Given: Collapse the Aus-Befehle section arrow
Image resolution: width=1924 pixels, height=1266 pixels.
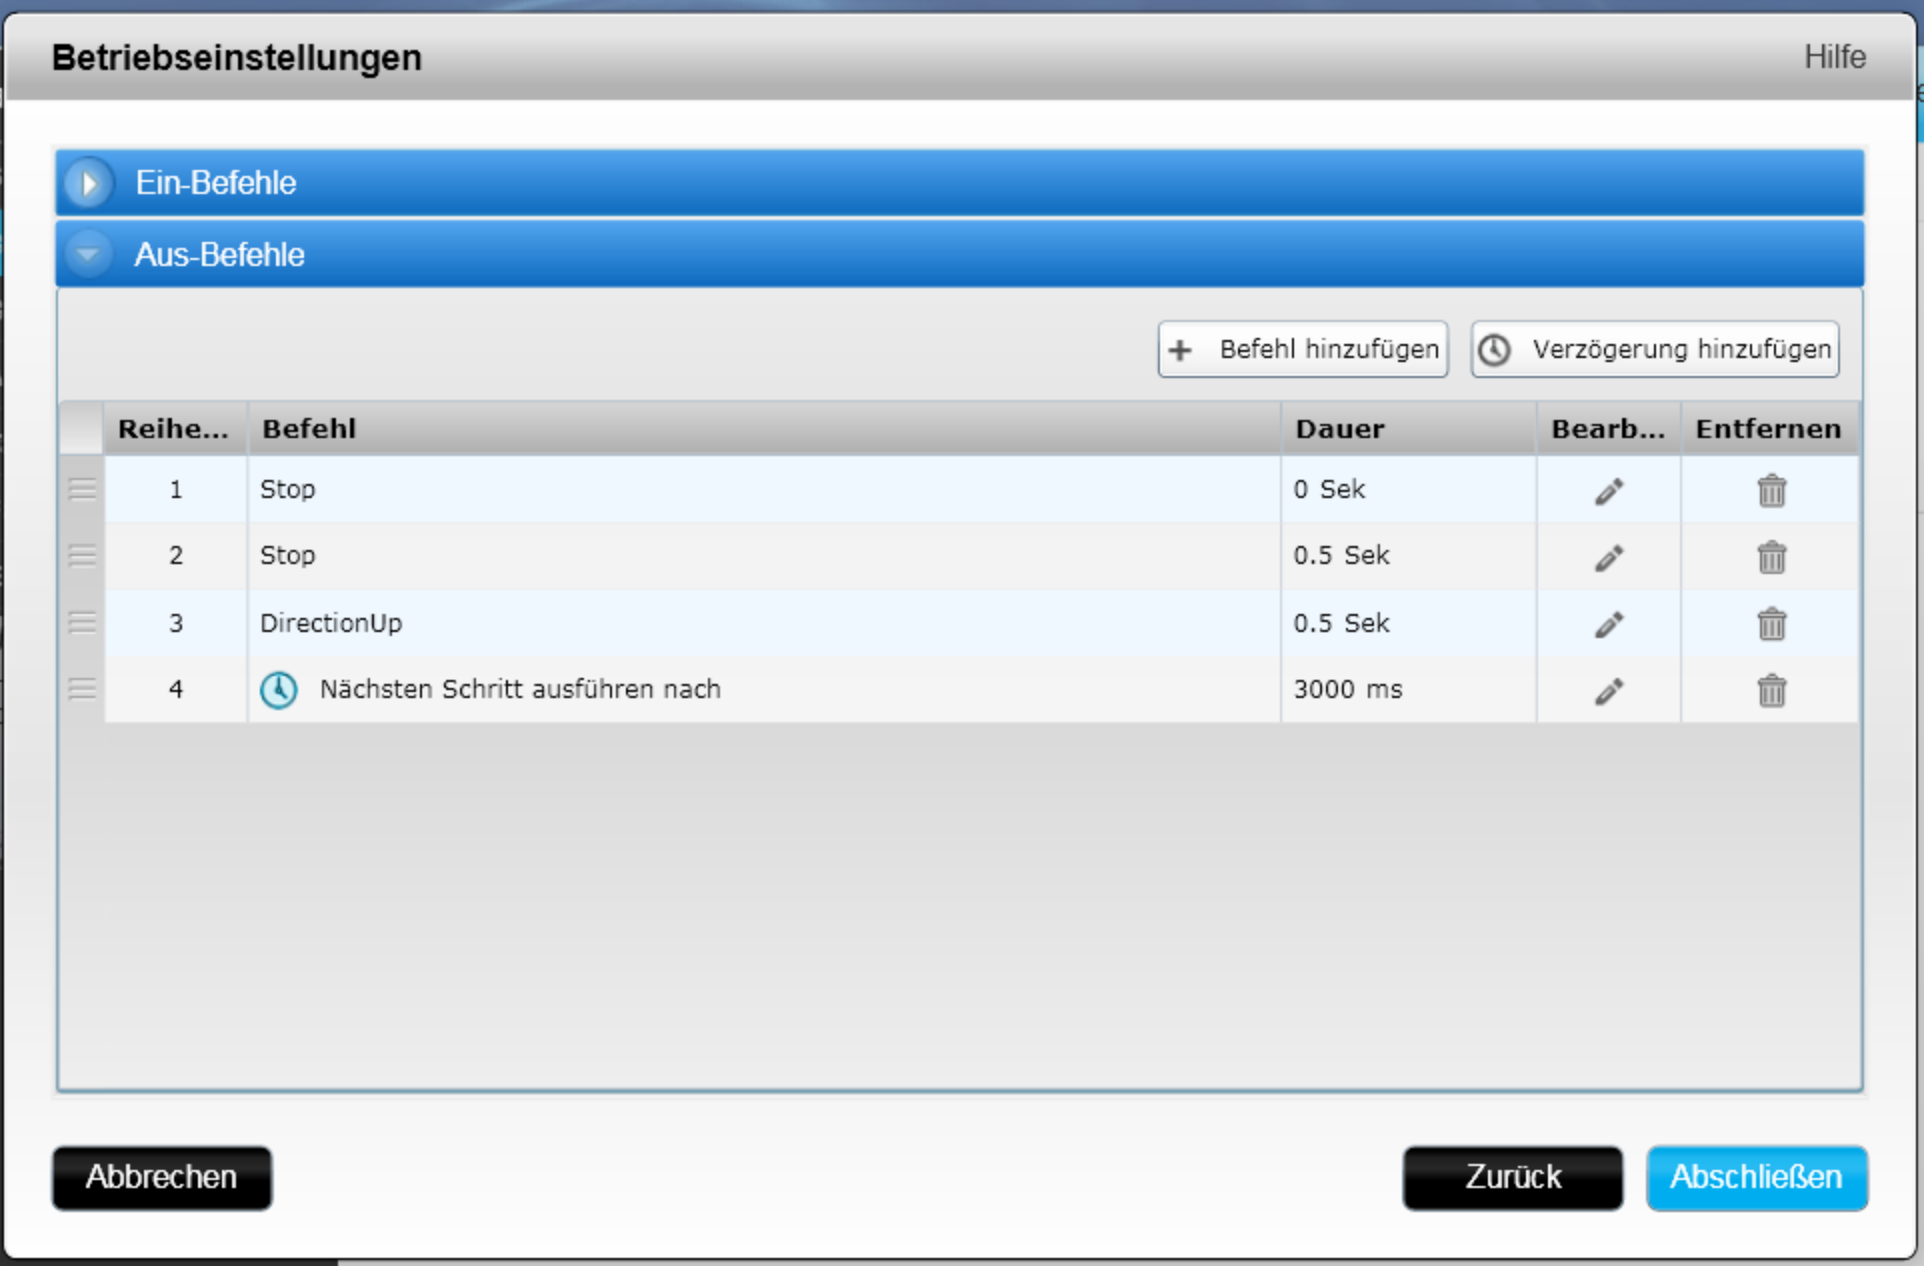Looking at the screenshot, I should tap(89, 255).
